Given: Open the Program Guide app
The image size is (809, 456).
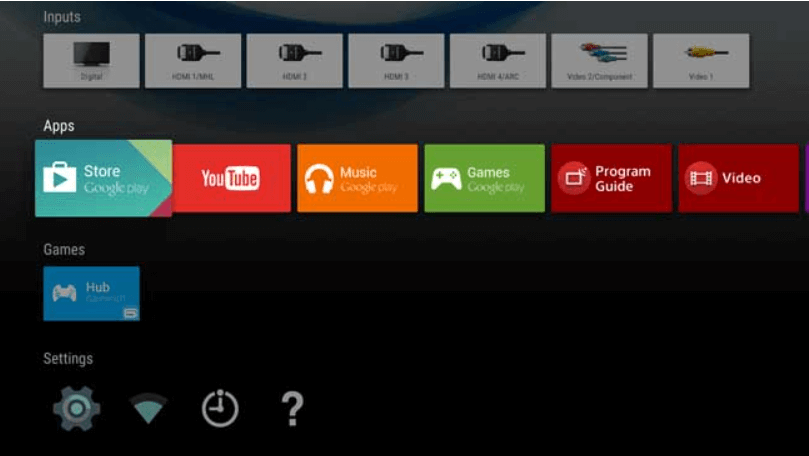Looking at the screenshot, I should point(611,178).
